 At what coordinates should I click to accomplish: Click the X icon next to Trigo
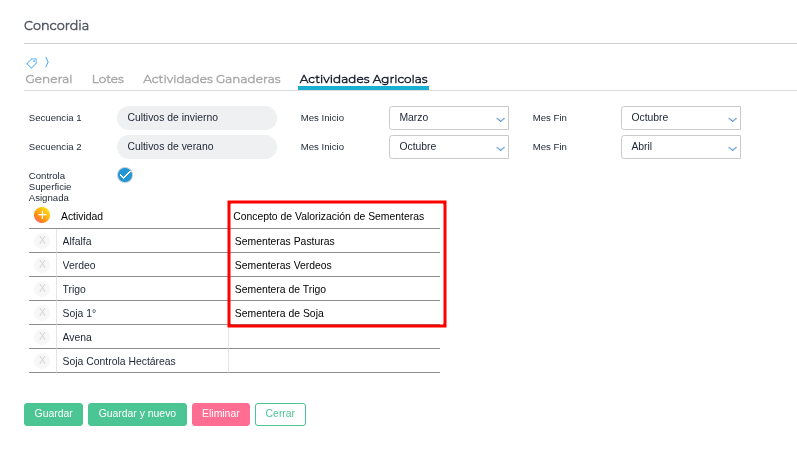(x=42, y=289)
